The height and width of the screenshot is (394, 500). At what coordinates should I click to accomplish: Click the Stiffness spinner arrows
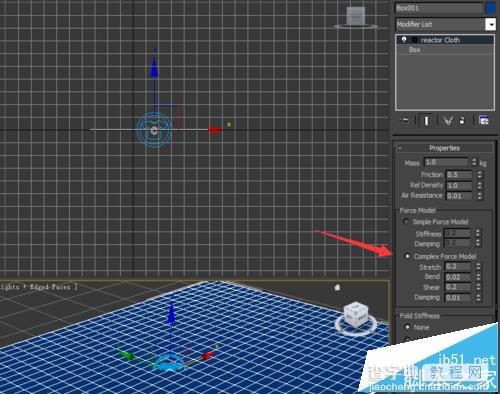pos(478,233)
